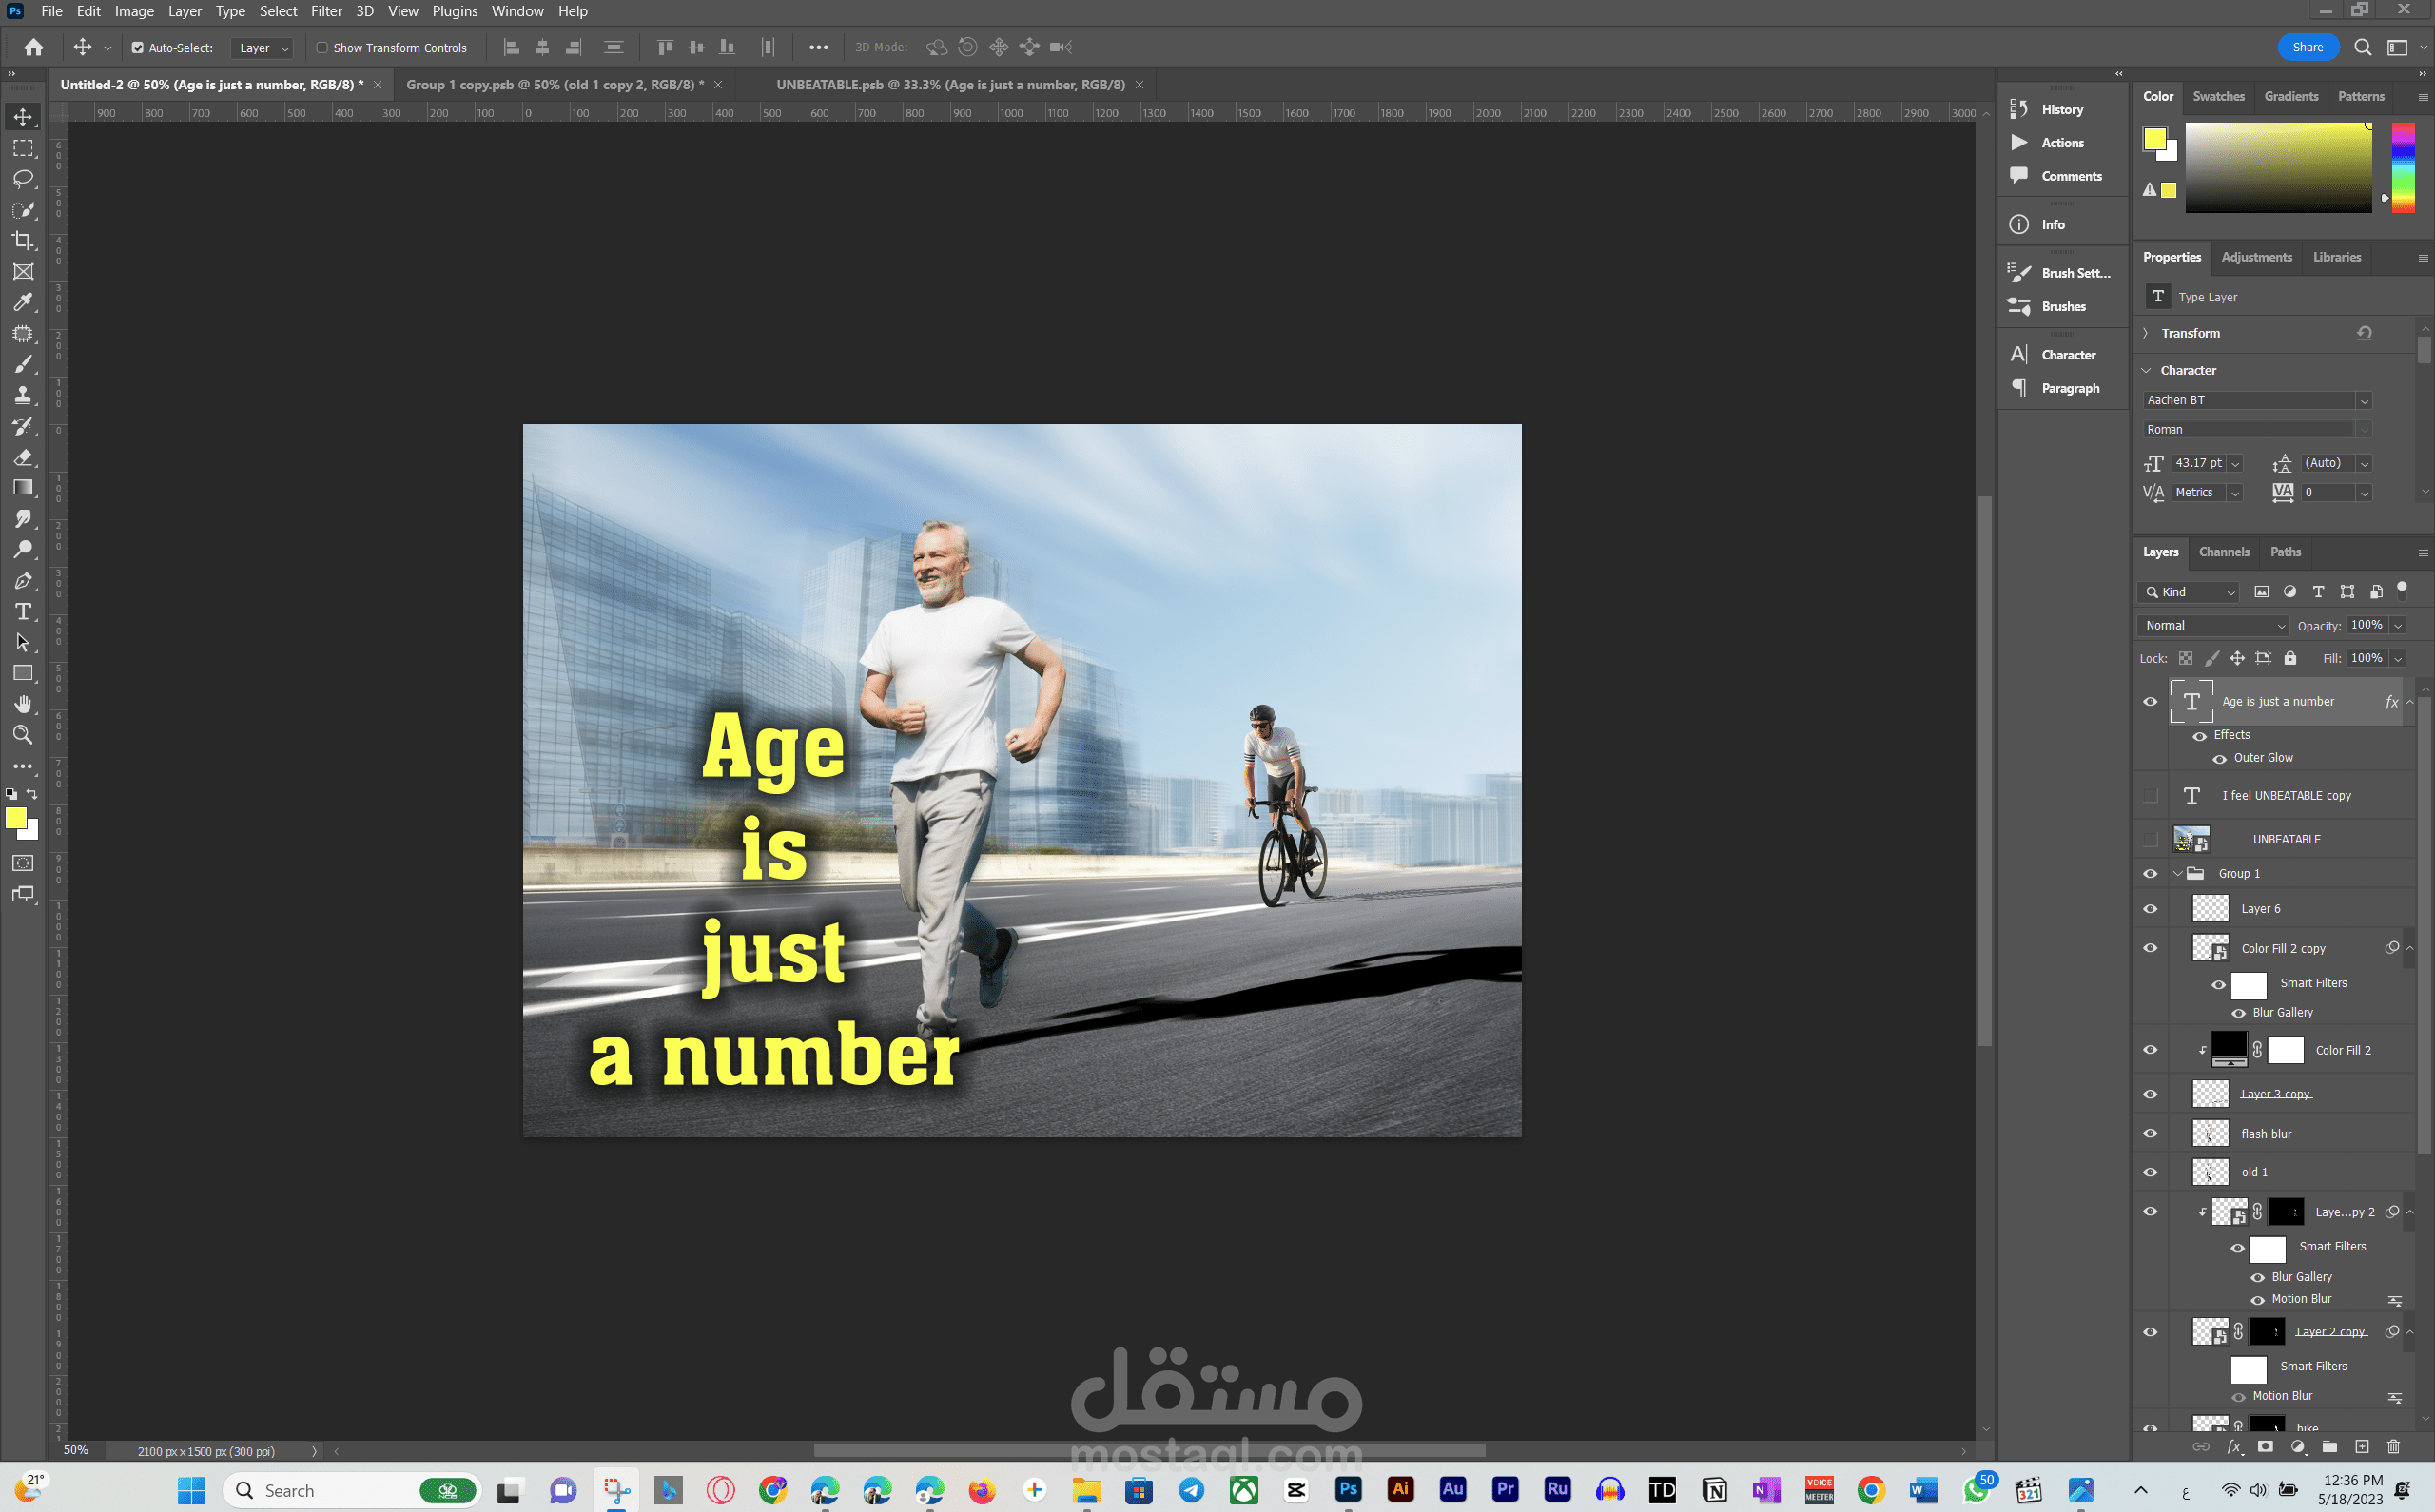
Task: Switch to the UNBEATABLE.psb document tab
Action: 950,85
